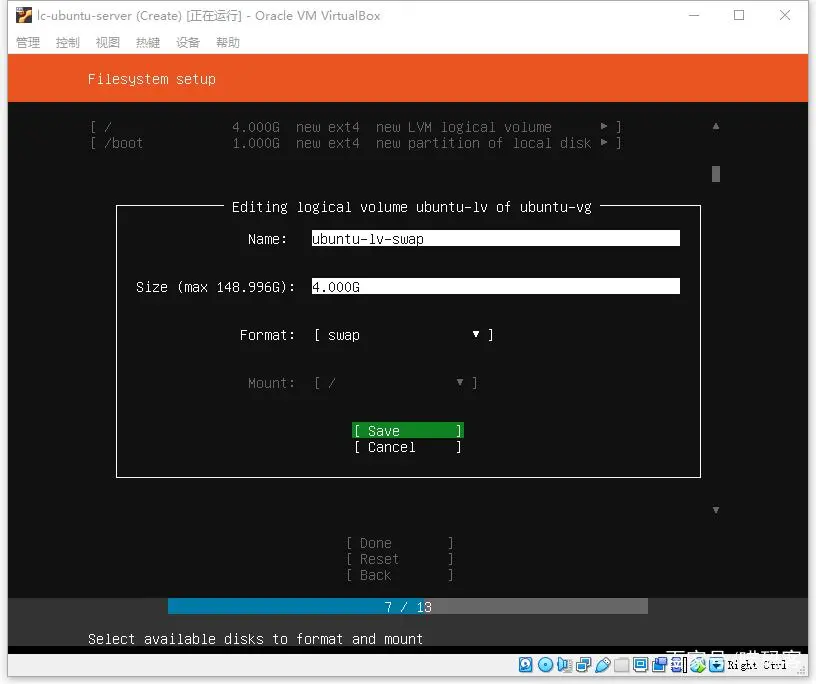This screenshot has height=684, width=816.
Task: Open the 管理 menu
Action: [28, 43]
